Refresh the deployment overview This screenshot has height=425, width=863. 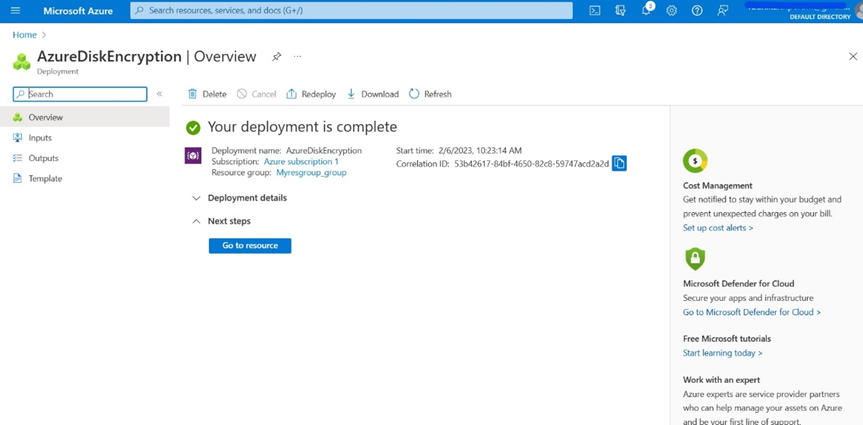pos(430,94)
